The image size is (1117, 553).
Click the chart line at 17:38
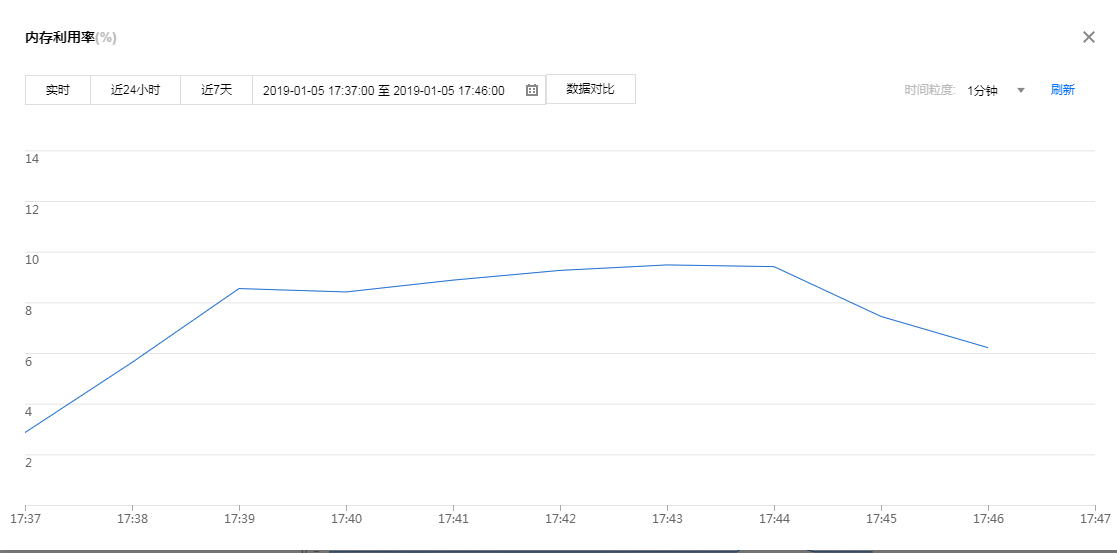[132, 362]
